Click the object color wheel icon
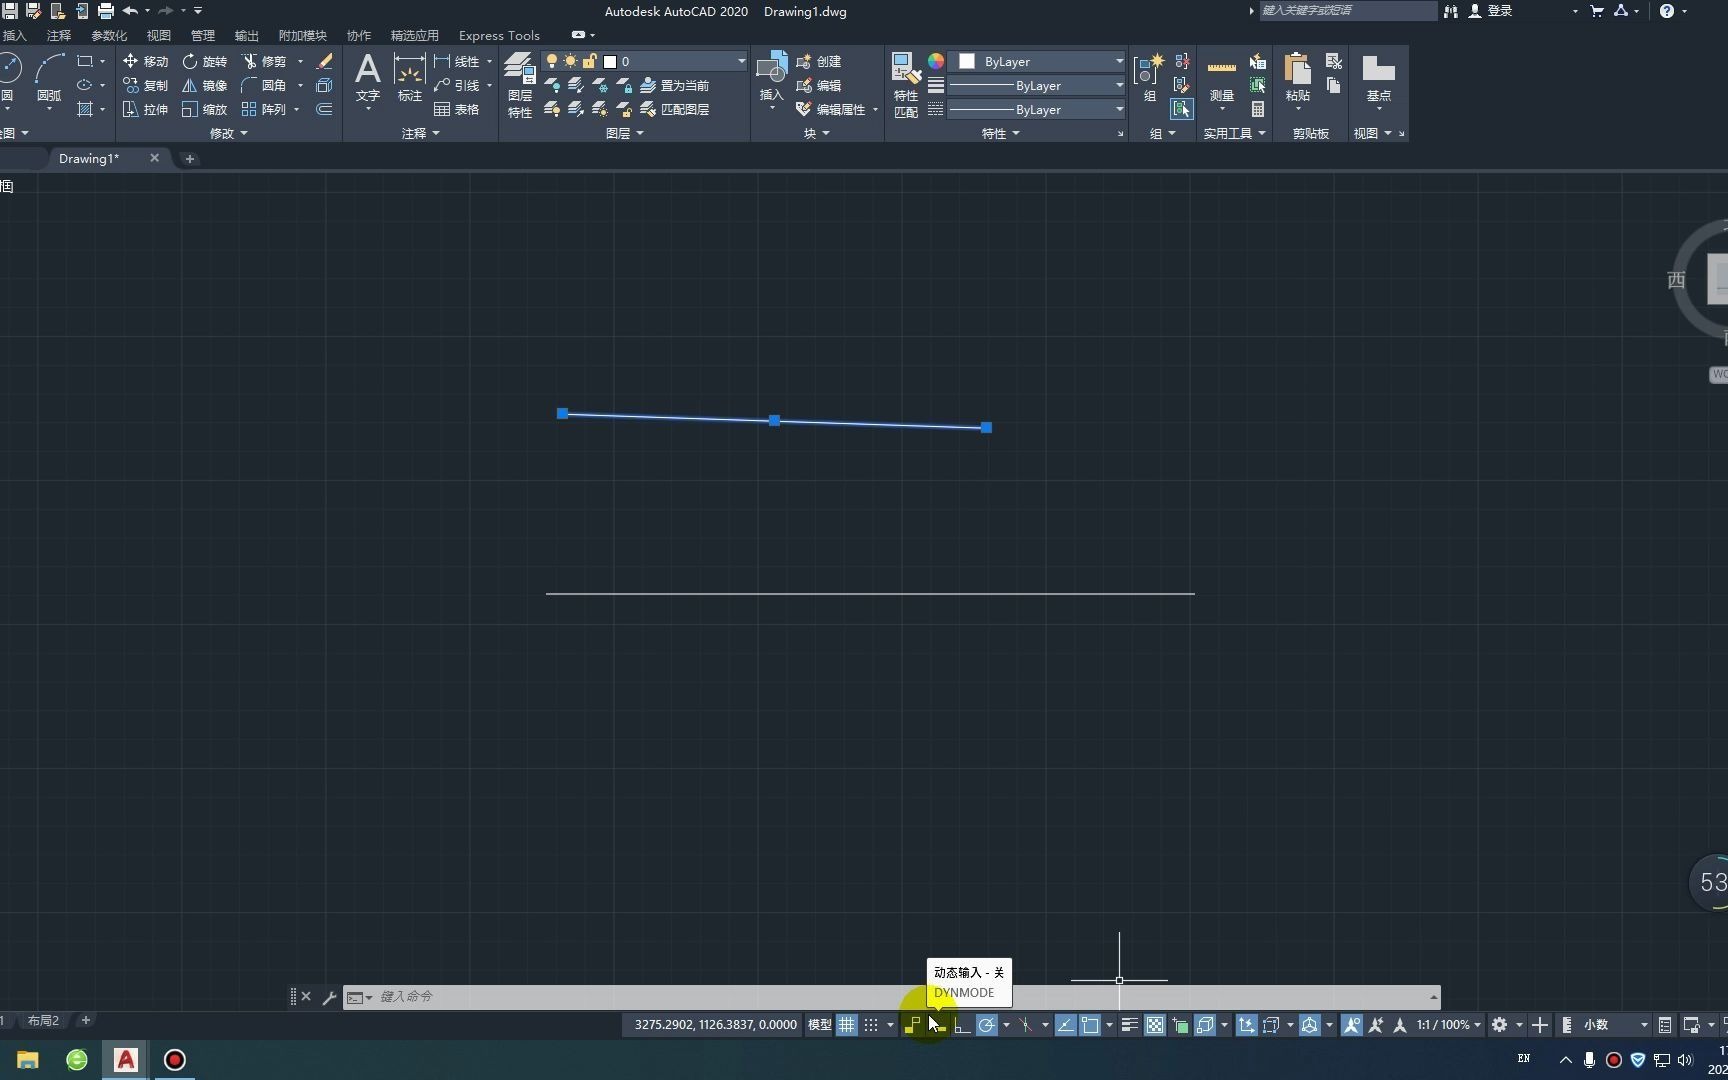The image size is (1728, 1080). click(936, 61)
